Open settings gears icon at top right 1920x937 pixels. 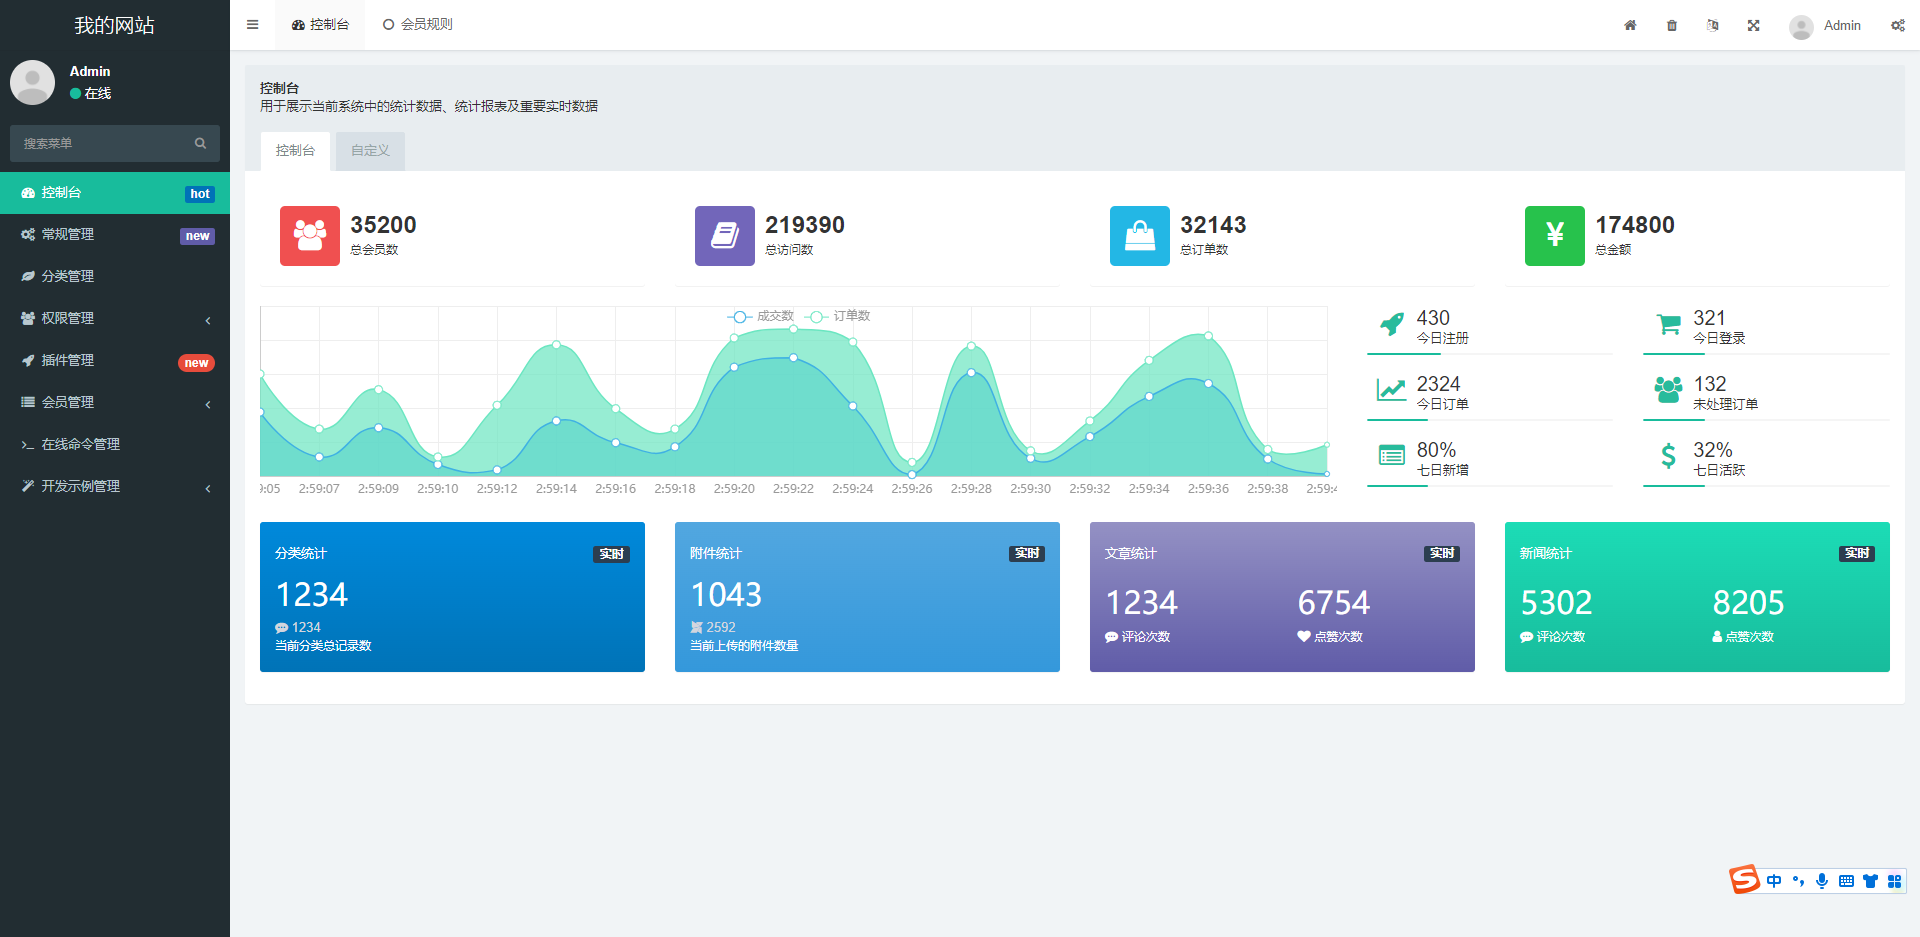1897,25
